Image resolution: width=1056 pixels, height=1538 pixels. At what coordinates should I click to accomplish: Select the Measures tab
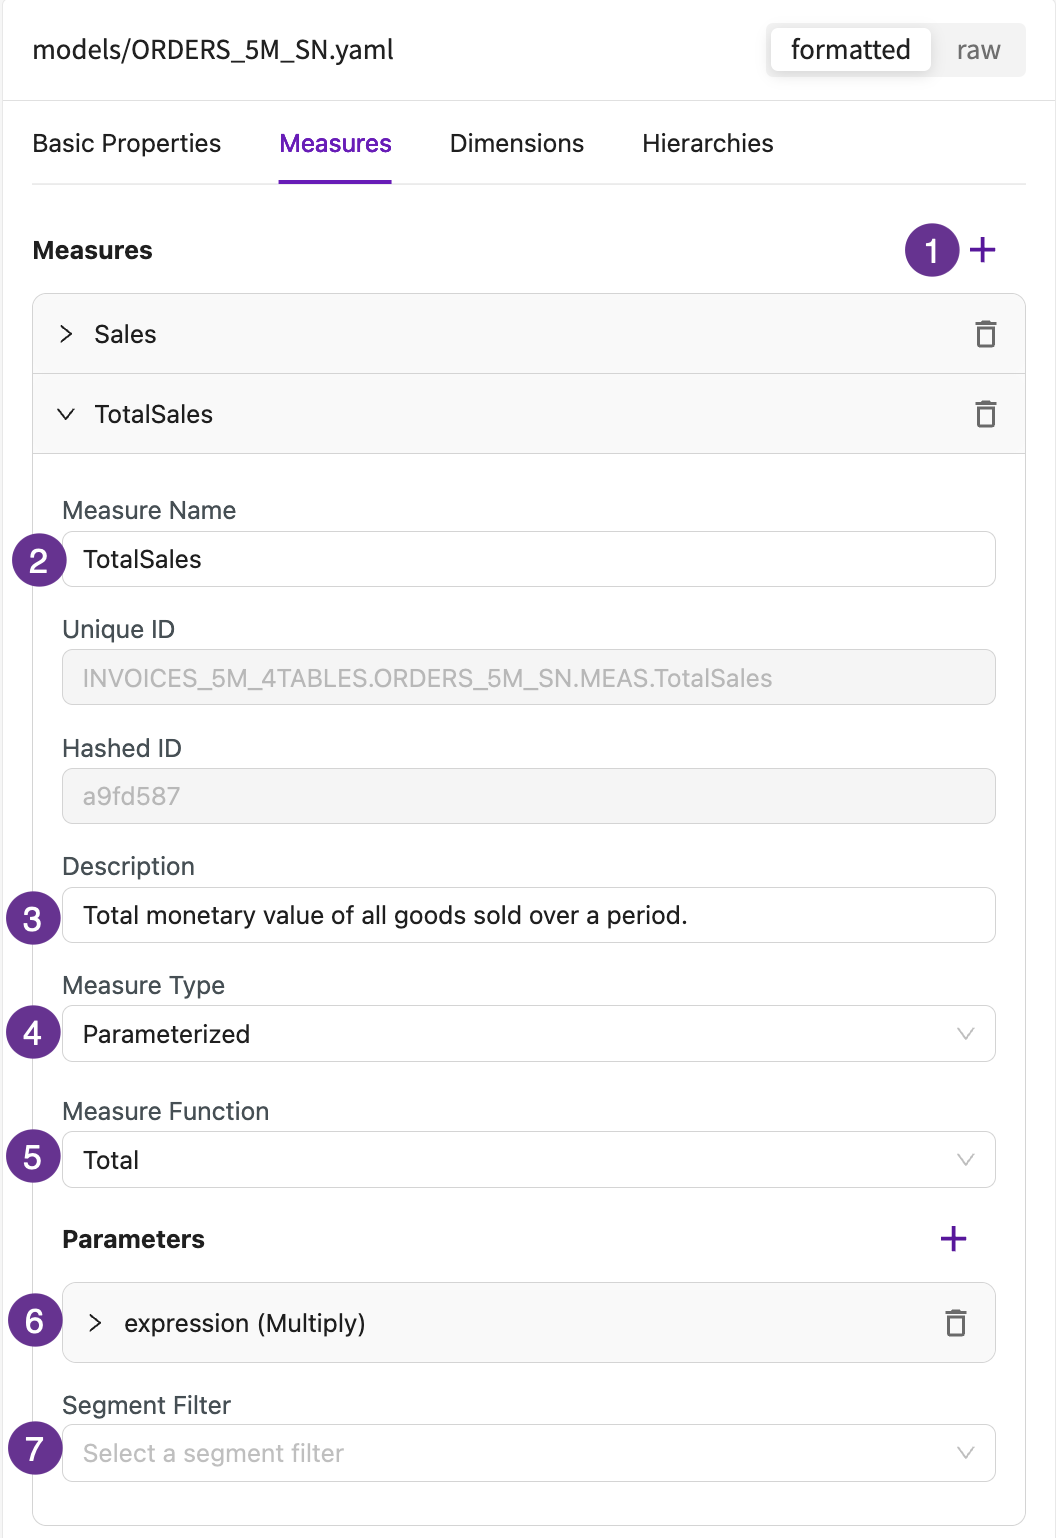pyautogui.click(x=335, y=144)
